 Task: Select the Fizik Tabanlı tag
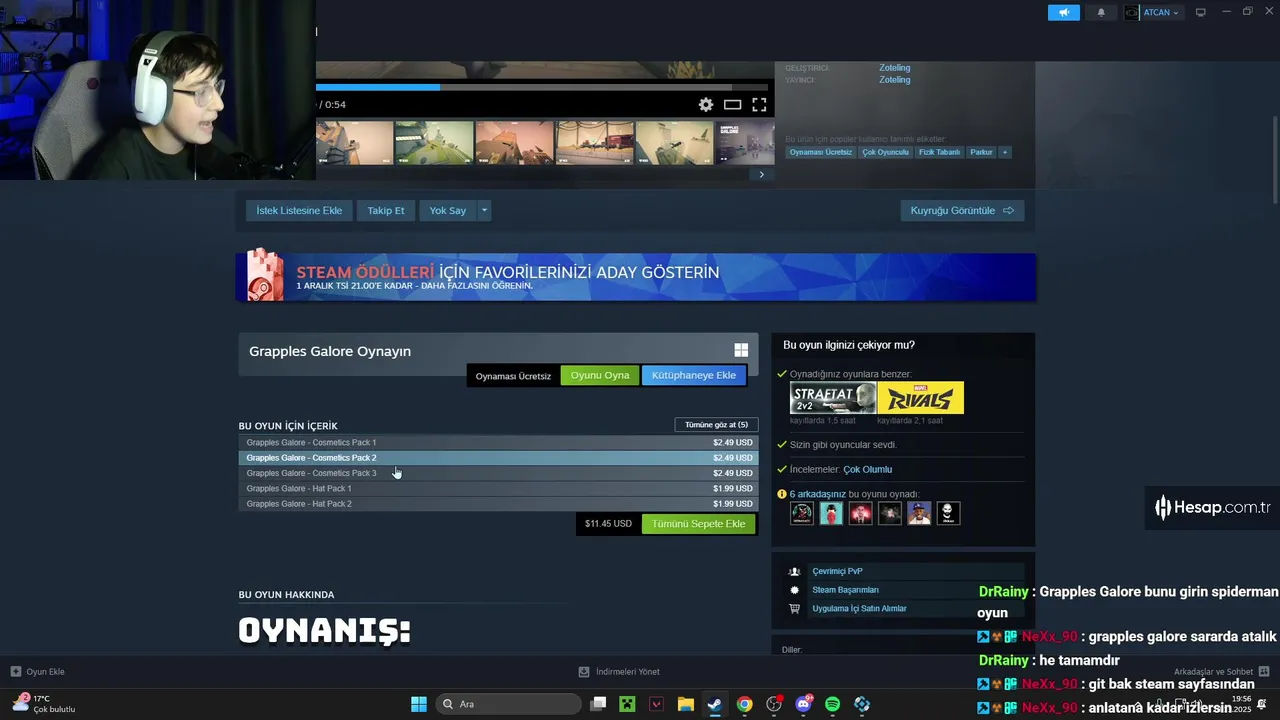pyautogui.click(x=940, y=152)
